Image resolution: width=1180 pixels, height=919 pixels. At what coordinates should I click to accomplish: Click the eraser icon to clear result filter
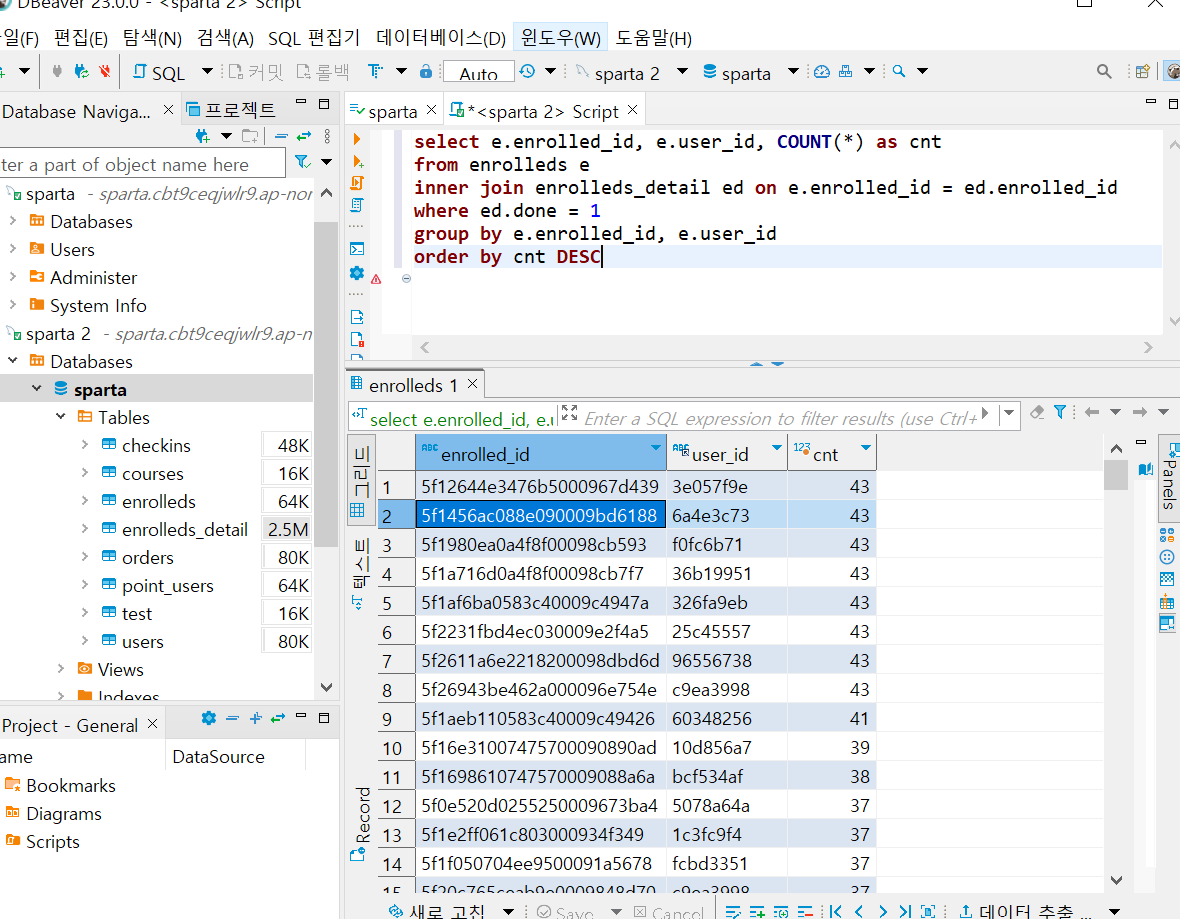pyautogui.click(x=1037, y=412)
